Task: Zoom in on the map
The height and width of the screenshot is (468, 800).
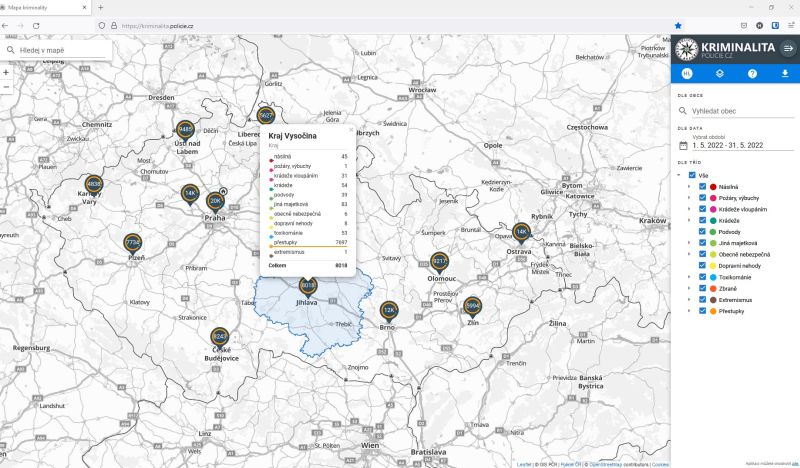Action: pos(7,73)
